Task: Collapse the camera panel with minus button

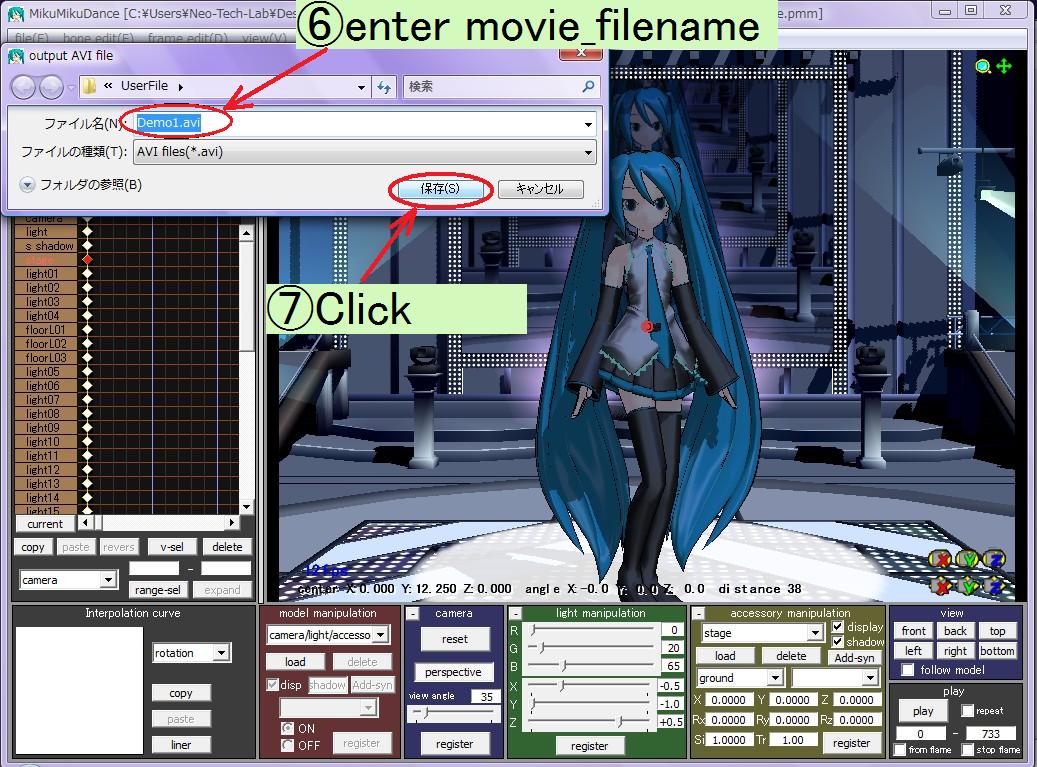Action: [x=413, y=614]
